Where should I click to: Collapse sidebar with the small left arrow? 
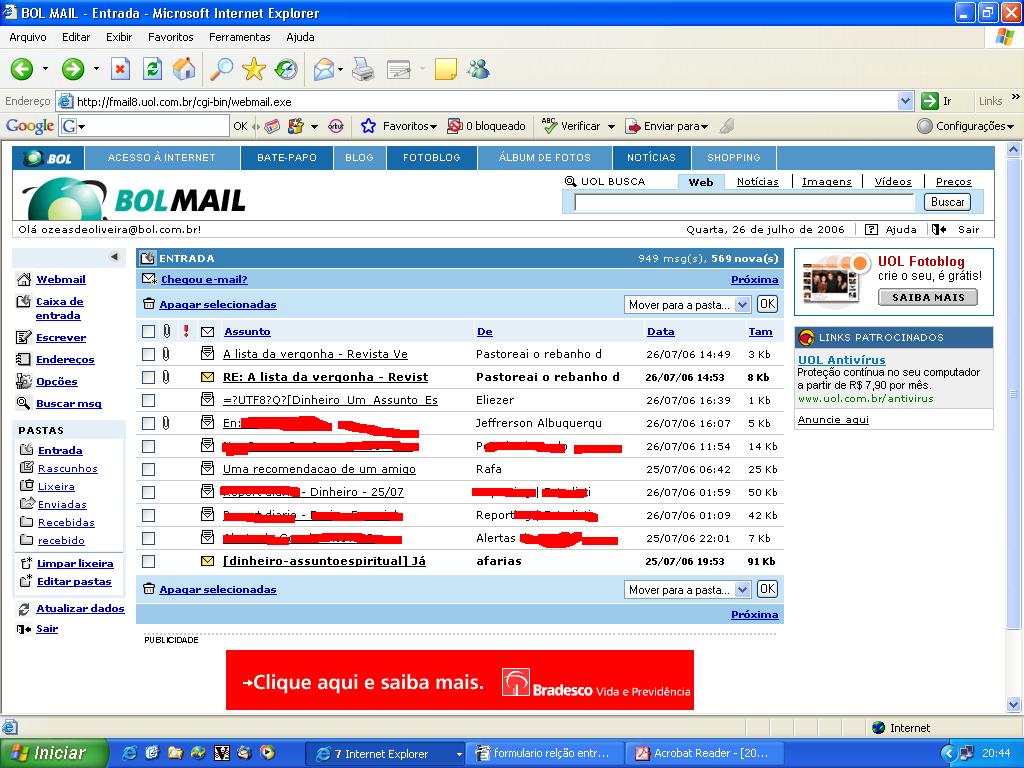click(x=114, y=257)
